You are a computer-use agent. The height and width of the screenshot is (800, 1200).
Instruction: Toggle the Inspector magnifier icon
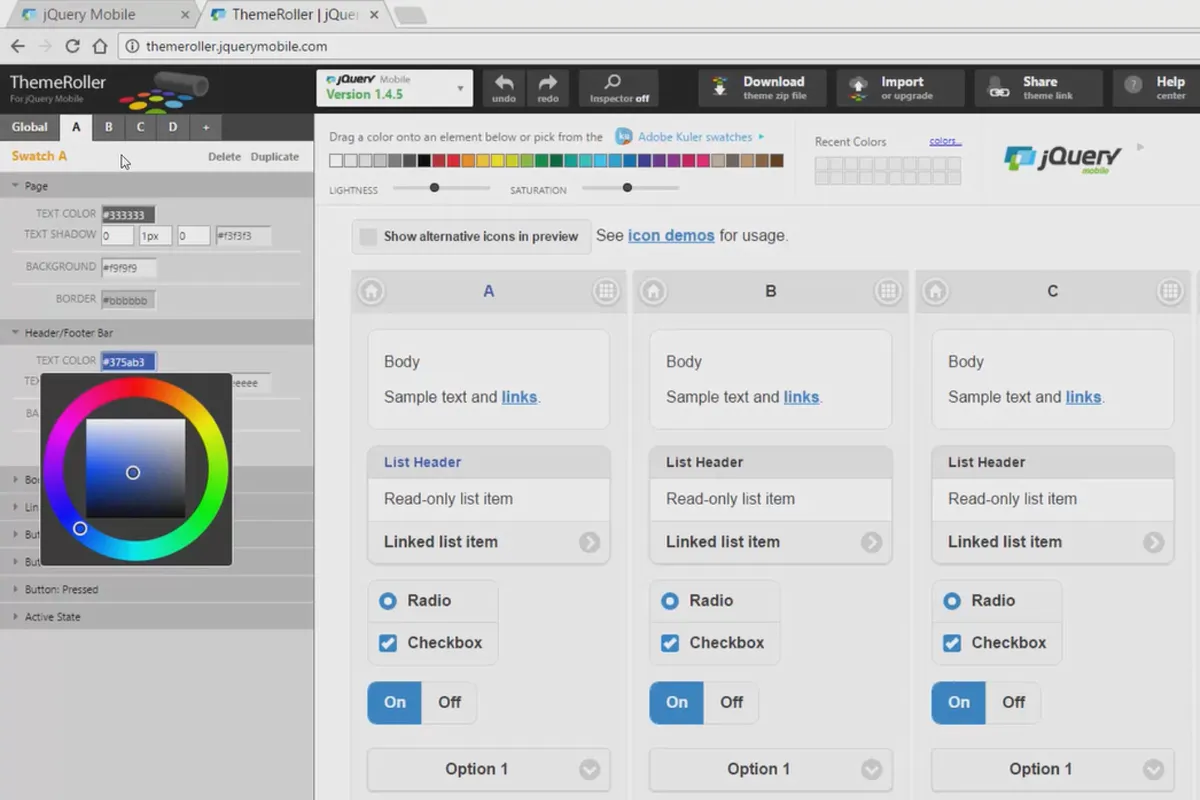pos(613,82)
